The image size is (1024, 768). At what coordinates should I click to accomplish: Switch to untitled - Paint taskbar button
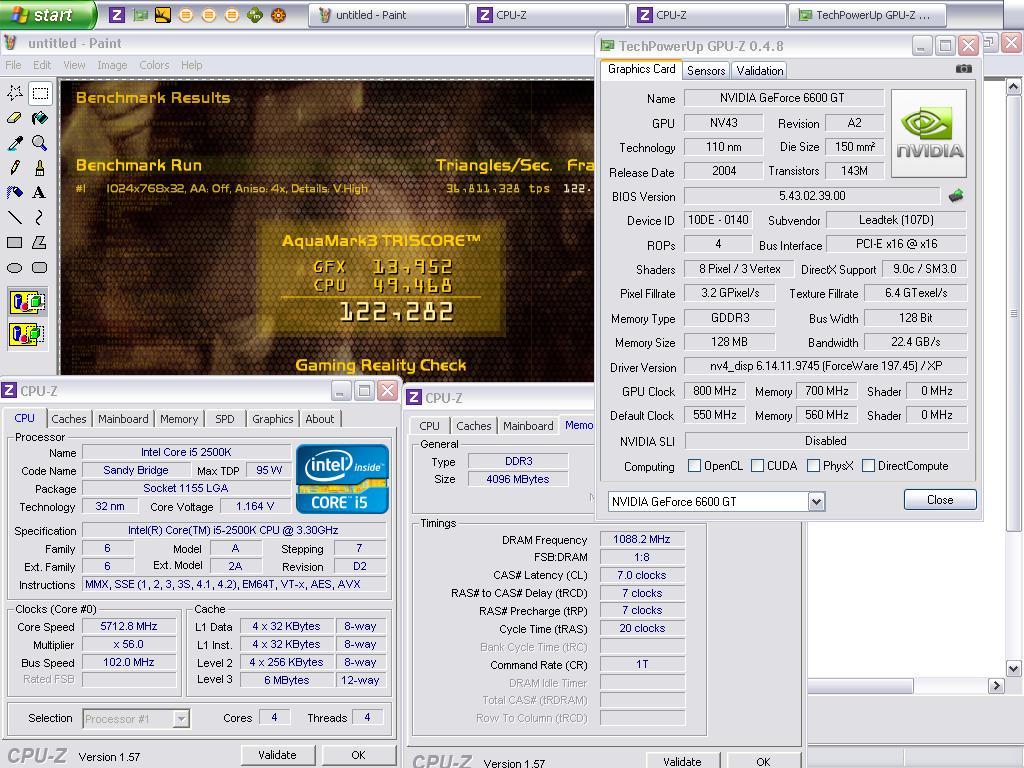(387, 15)
